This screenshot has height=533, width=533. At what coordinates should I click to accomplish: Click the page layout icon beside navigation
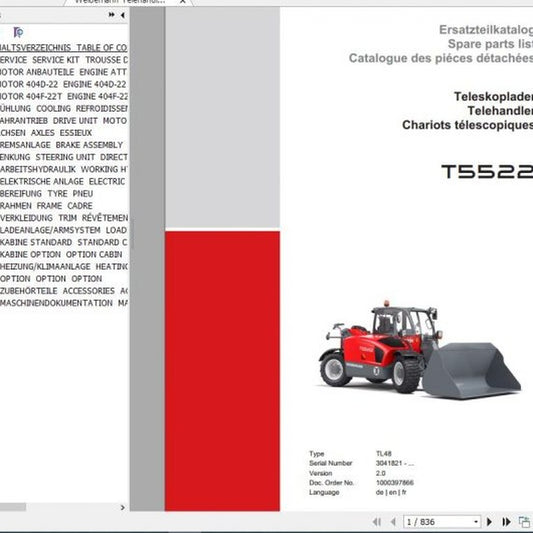click(x=524, y=522)
